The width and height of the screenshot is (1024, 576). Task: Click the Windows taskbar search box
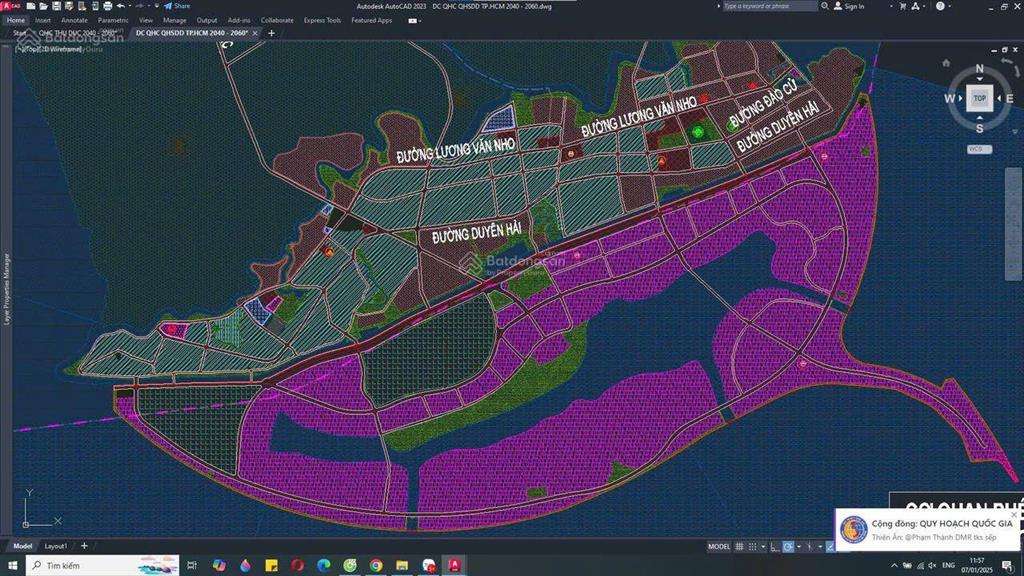point(103,565)
